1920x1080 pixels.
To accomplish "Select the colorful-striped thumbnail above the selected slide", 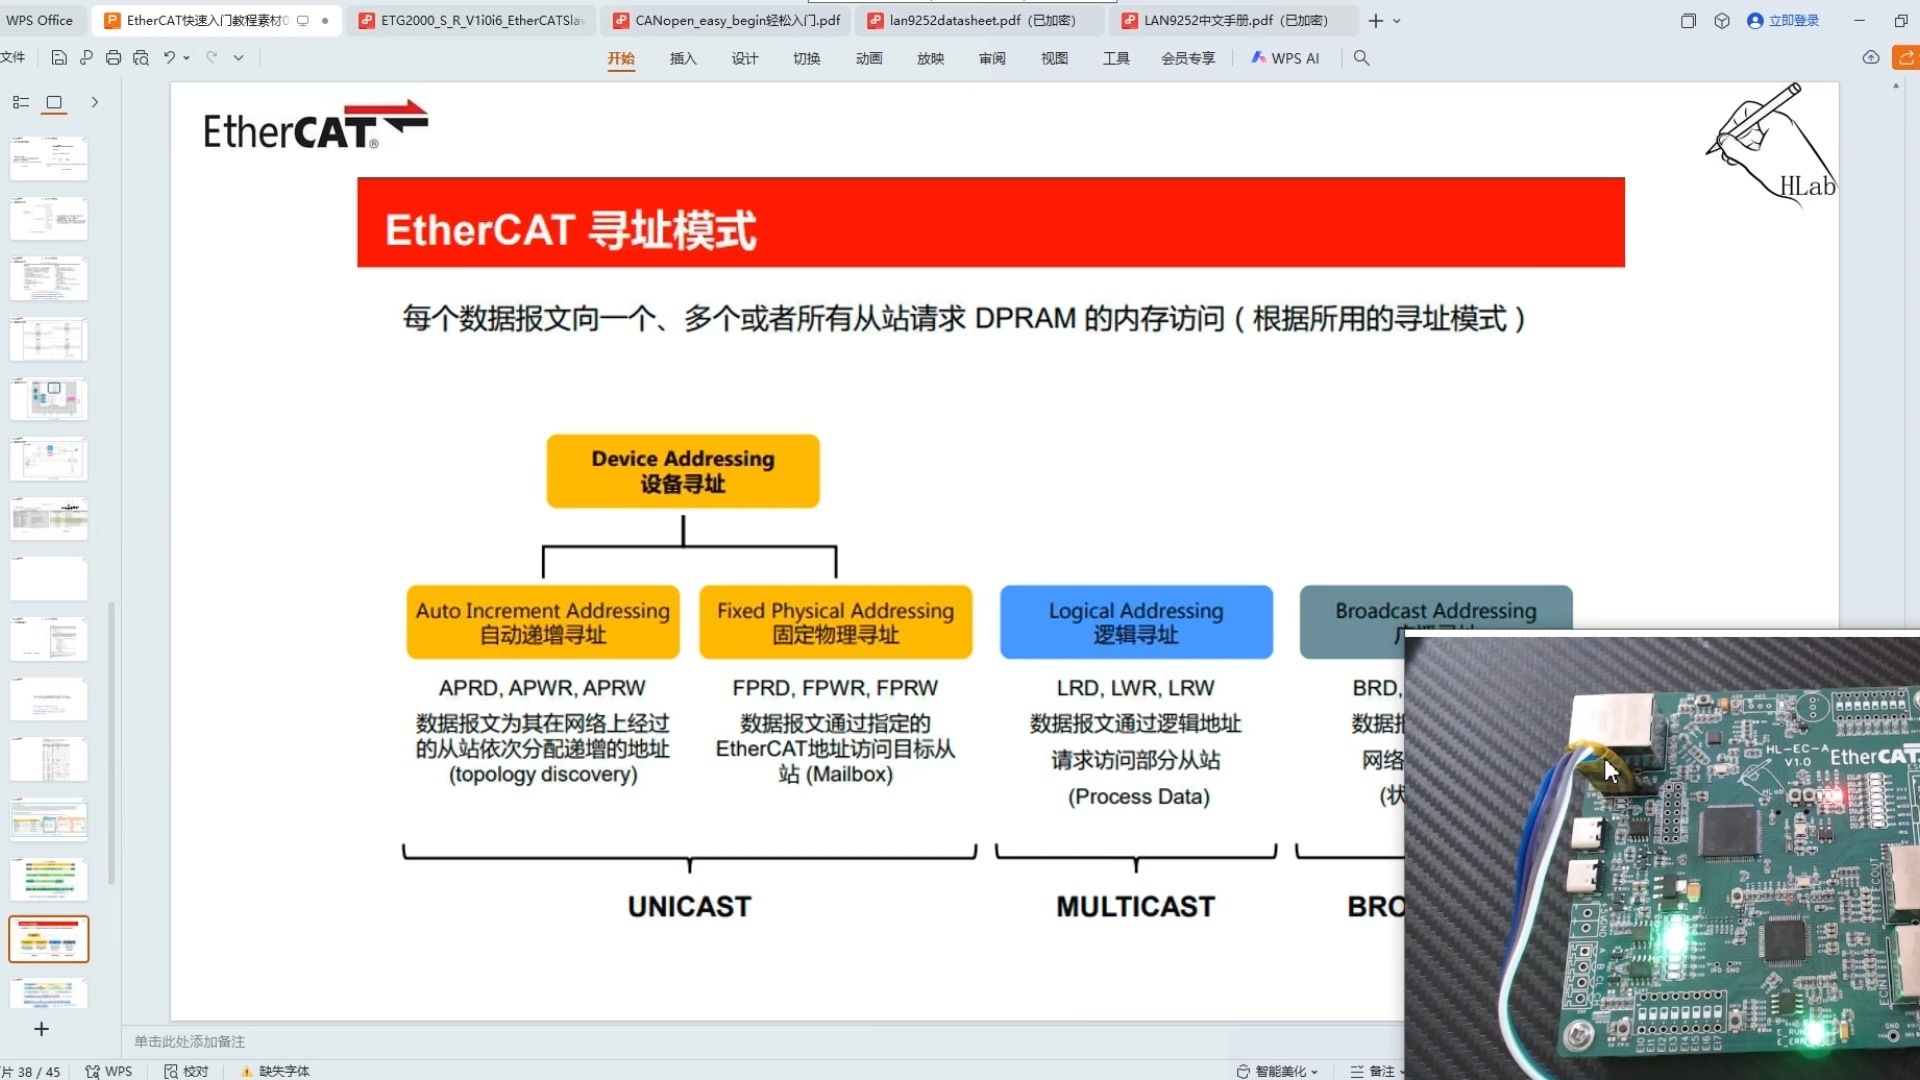I will [x=49, y=879].
